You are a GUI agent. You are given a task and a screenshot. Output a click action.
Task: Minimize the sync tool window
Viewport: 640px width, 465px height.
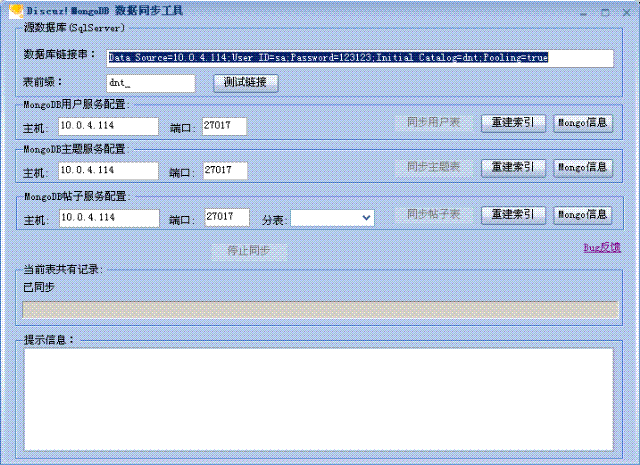click(x=583, y=13)
